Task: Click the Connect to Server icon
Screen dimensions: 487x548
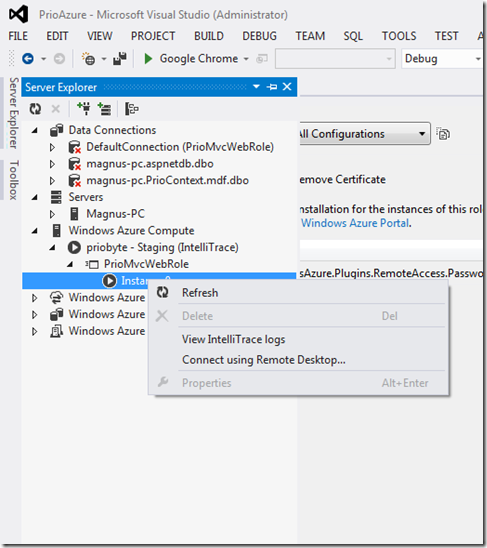Action: pos(104,109)
